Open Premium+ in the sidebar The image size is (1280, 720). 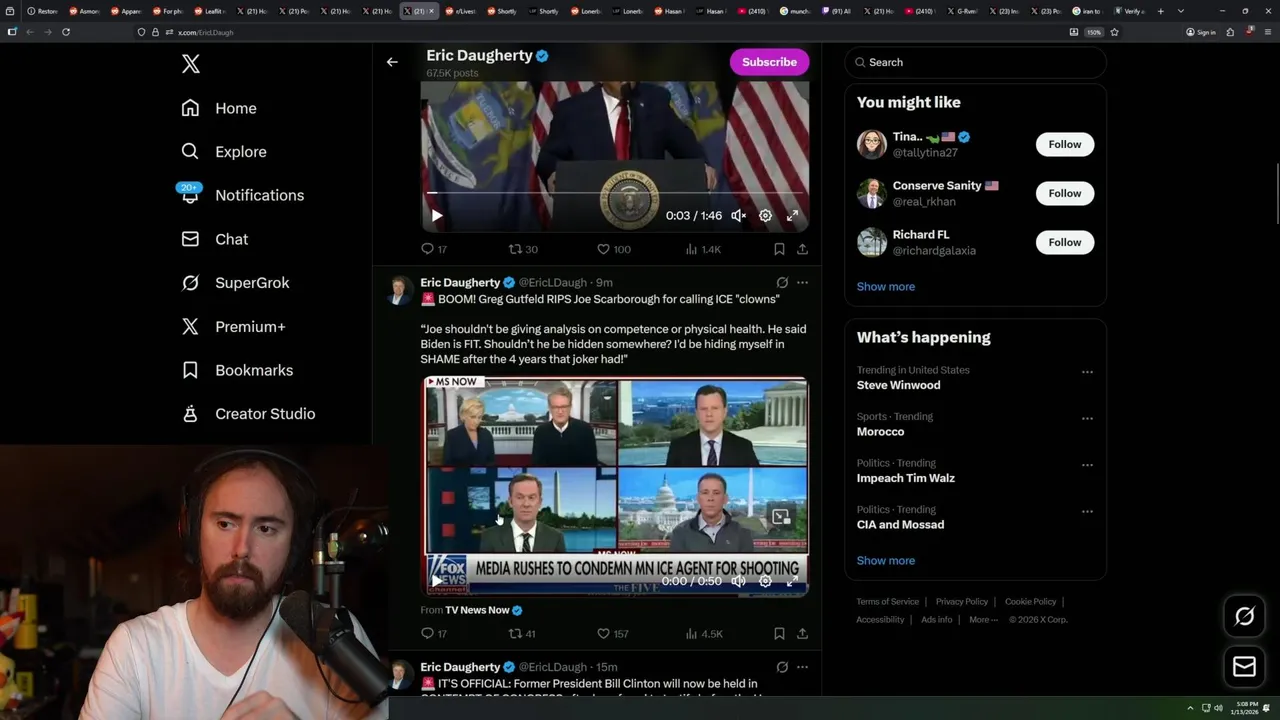click(x=233, y=327)
